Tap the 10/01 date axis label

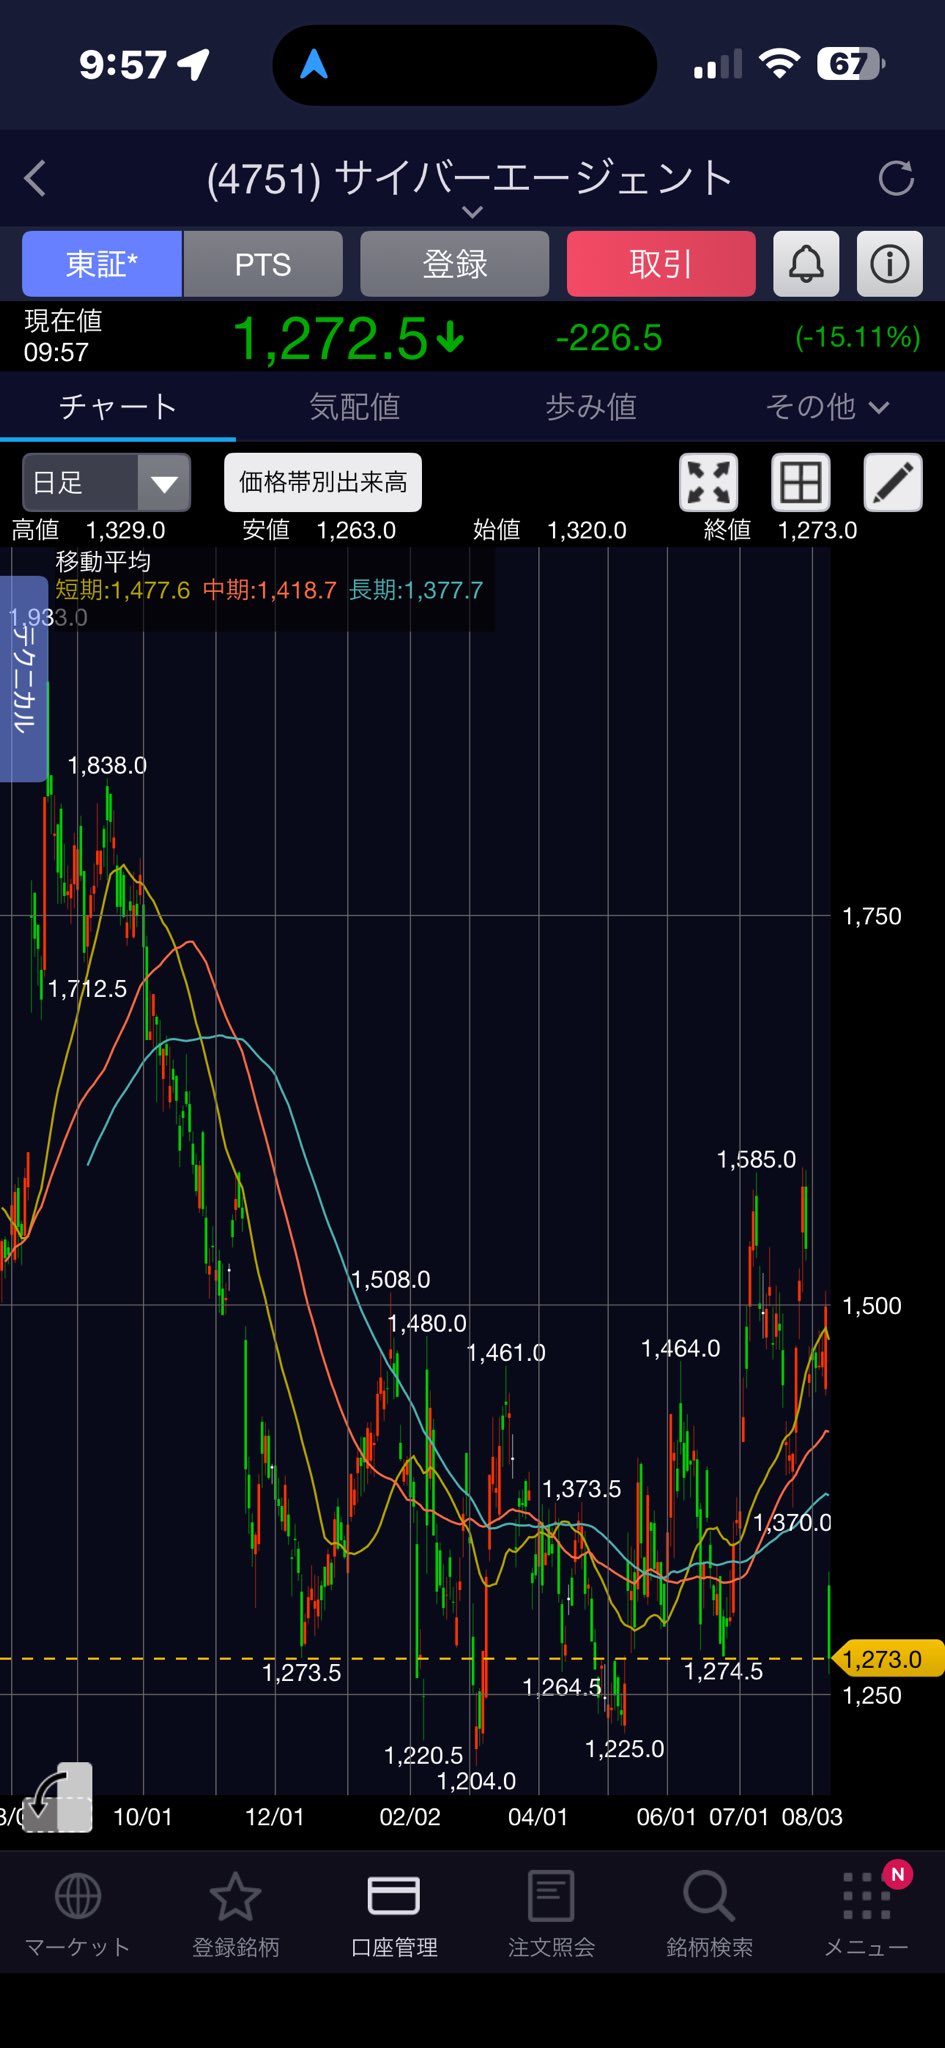click(x=143, y=1817)
